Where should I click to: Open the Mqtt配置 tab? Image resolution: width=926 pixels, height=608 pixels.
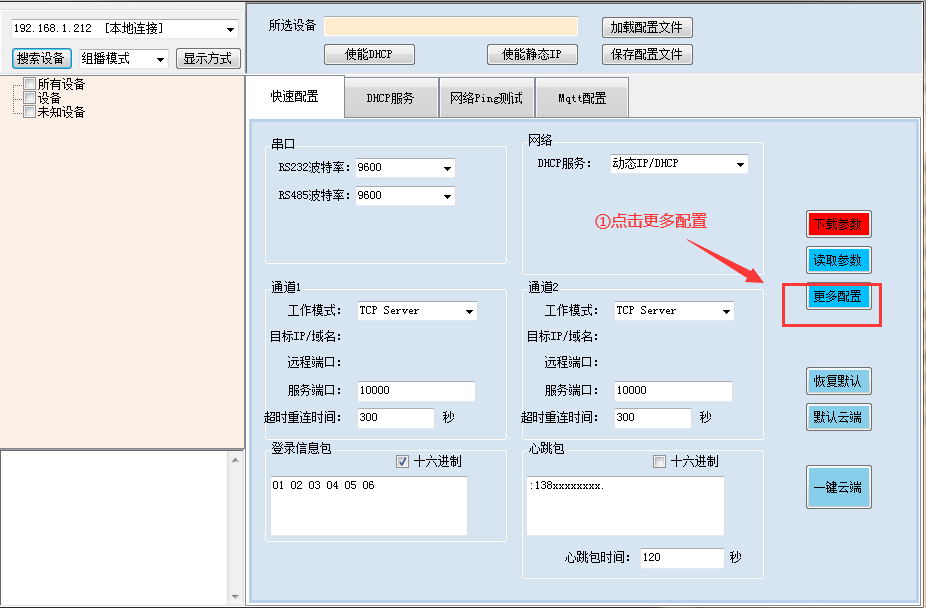point(581,97)
